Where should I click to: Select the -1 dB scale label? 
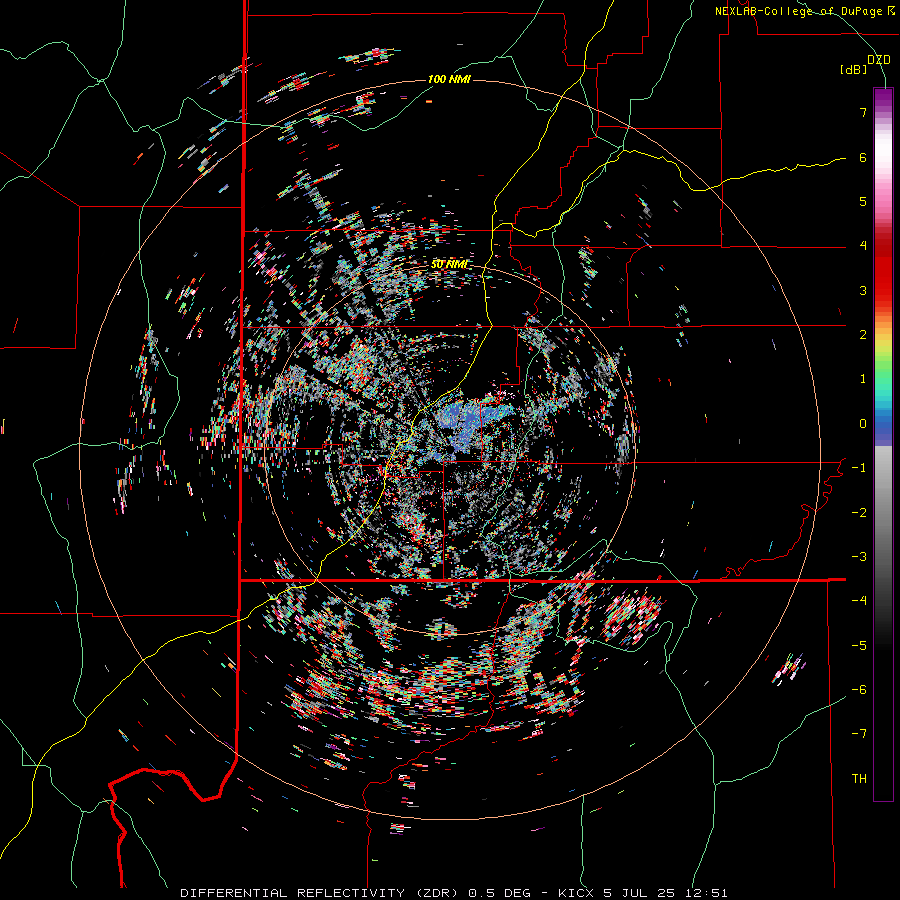(x=859, y=468)
